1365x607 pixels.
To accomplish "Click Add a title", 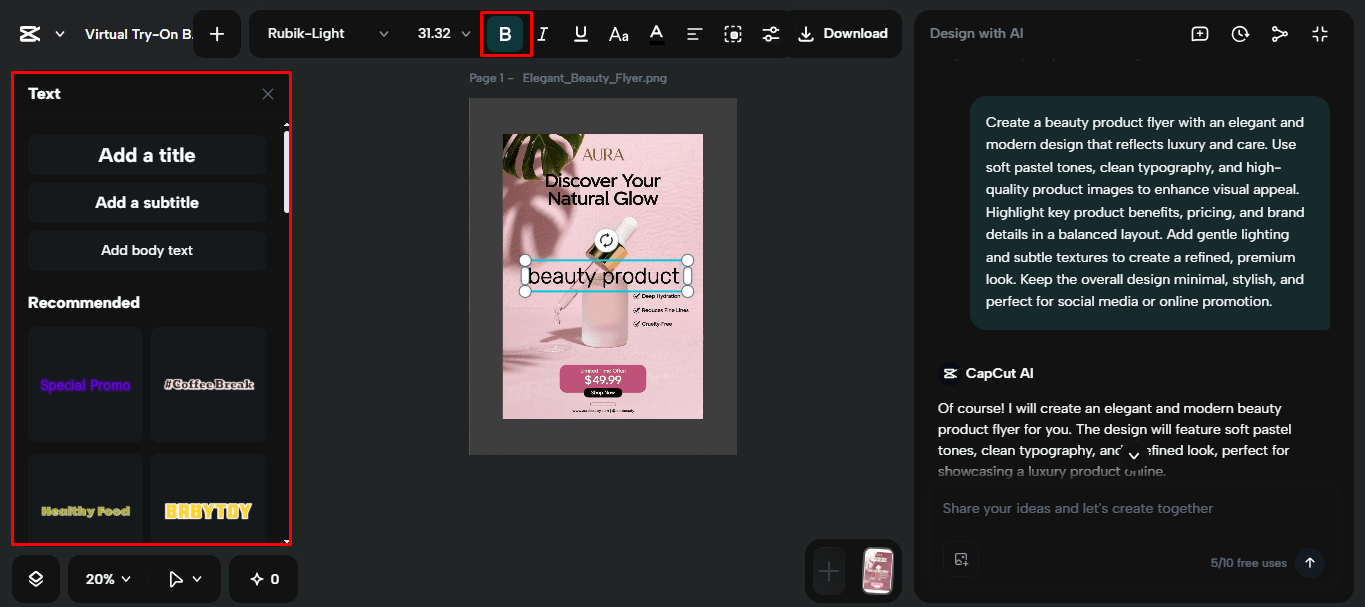I will point(147,155).
